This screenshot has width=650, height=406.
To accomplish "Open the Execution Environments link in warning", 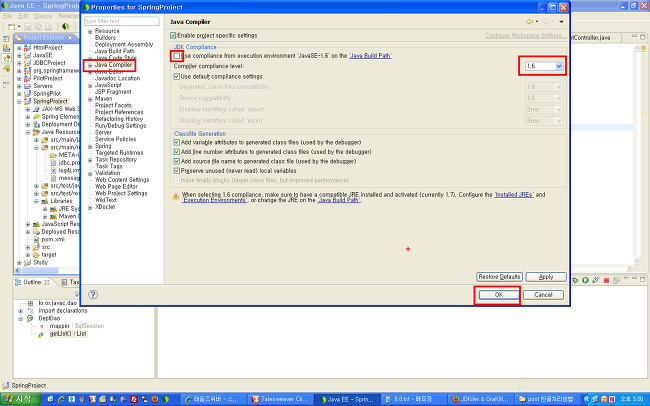I will point(214,200).
